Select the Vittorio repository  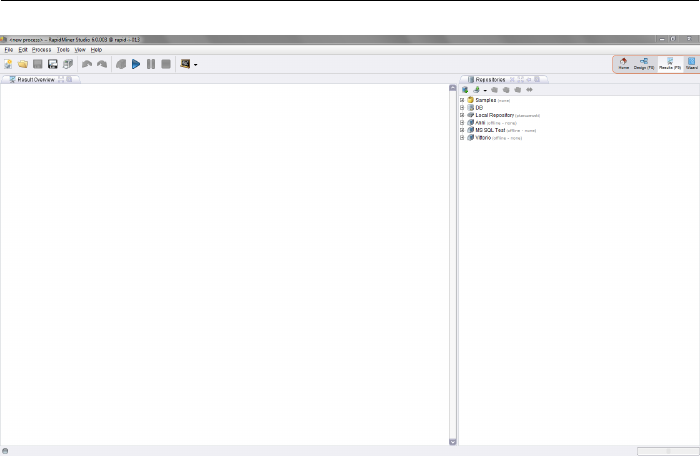[495, 138]
